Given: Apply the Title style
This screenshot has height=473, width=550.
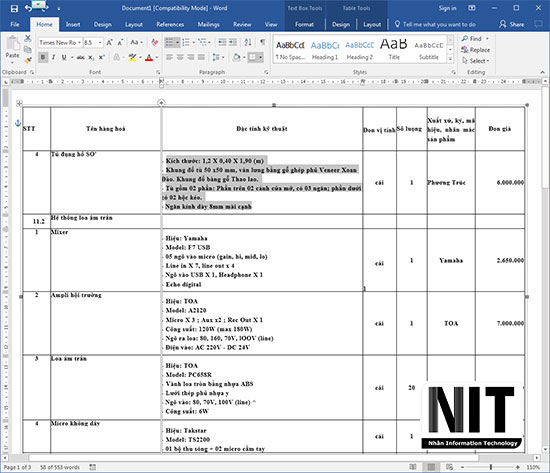Looking at the screenshot, I should pos(394,50).
